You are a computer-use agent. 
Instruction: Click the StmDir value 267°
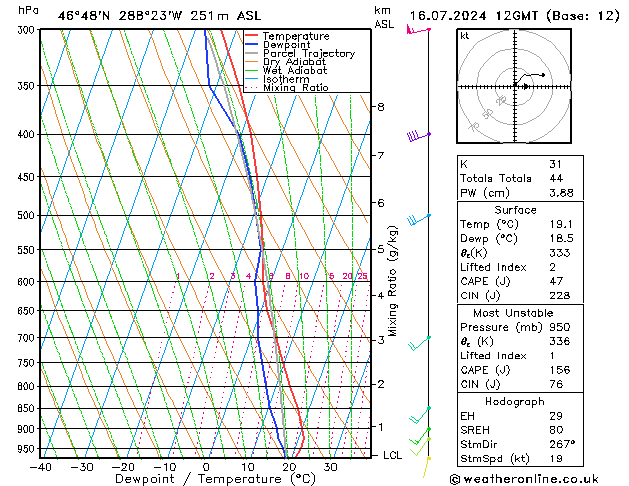562,444
